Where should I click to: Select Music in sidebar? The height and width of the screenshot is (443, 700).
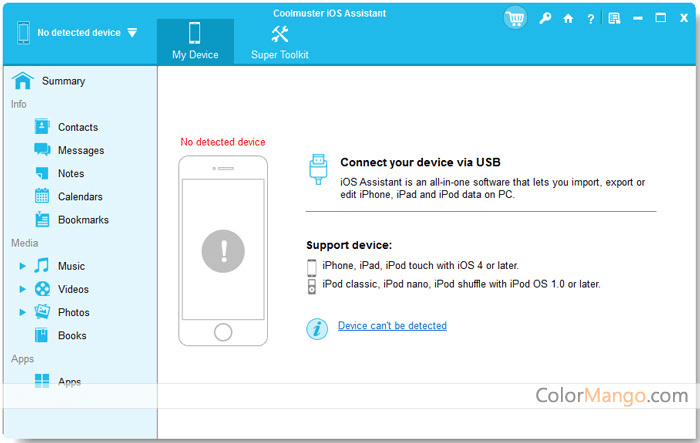coord(71,266)
